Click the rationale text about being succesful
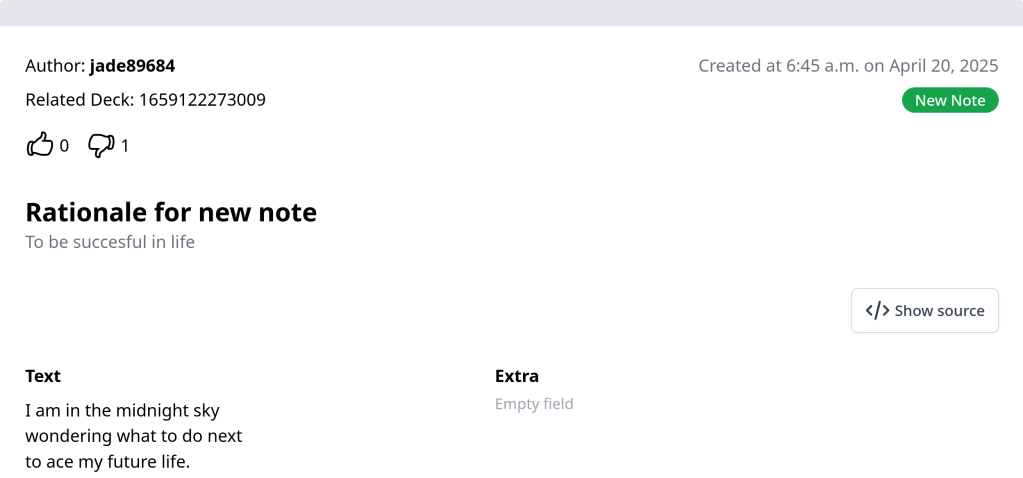 110,242
